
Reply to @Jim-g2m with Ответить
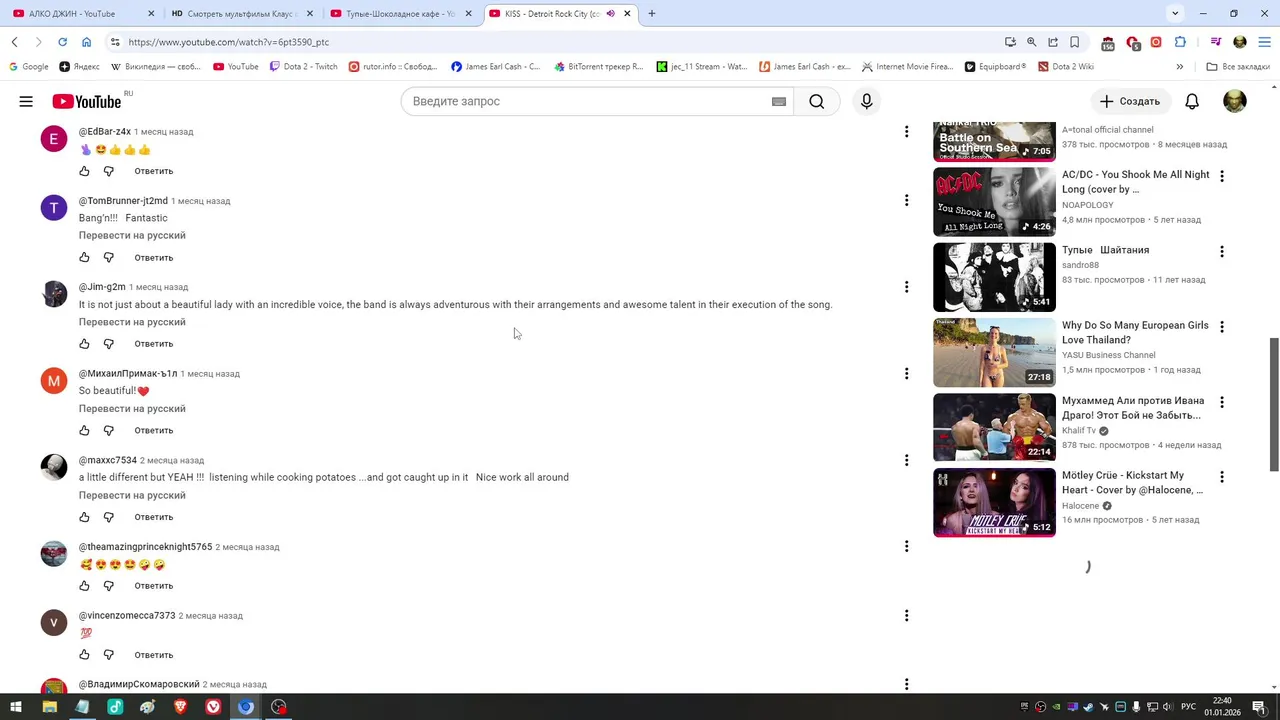(x=154, y=344)
